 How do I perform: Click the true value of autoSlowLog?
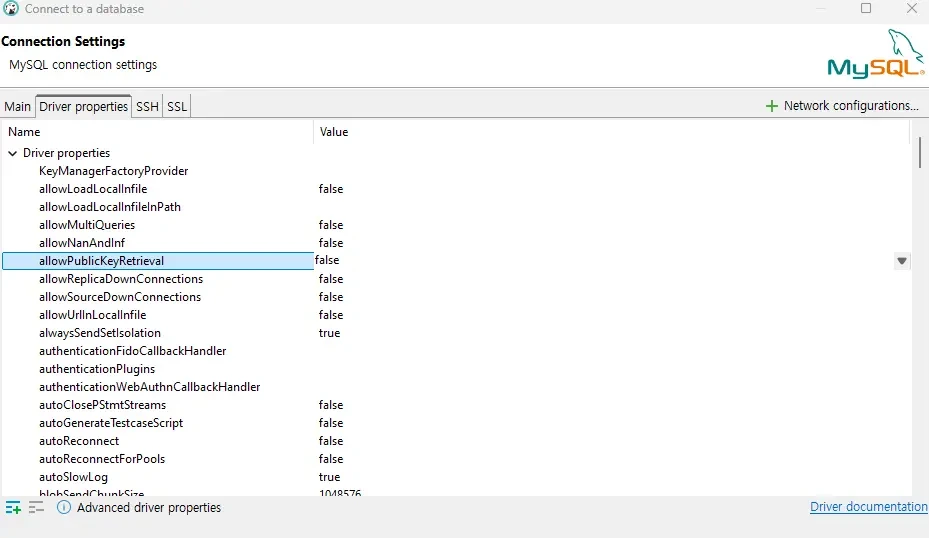[329, 477]
